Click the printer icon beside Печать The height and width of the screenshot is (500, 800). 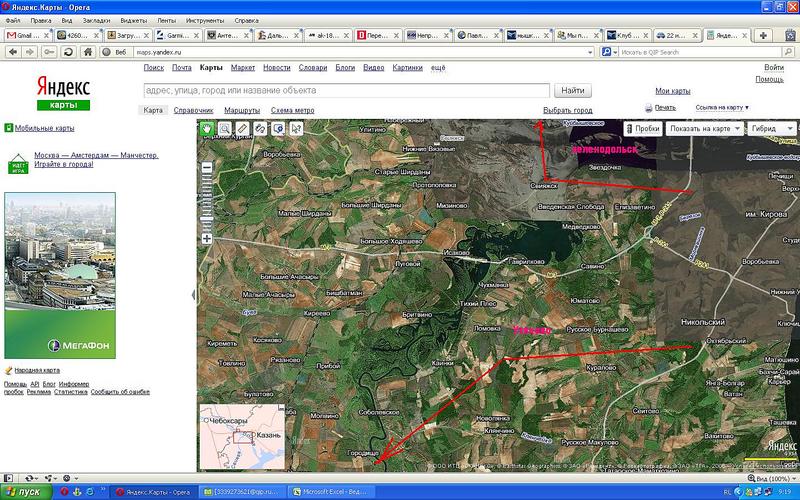(x=648, y=108)
